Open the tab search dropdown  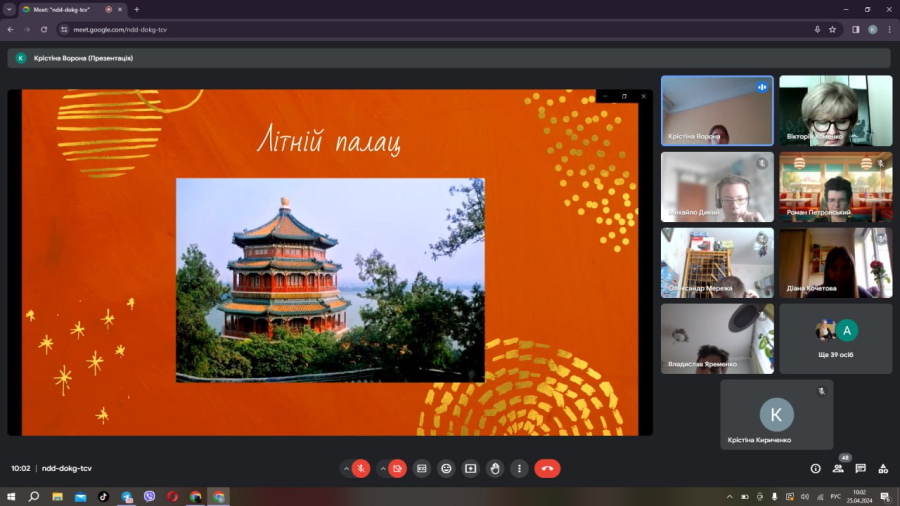pyautogui.click(x=9, y=9)
